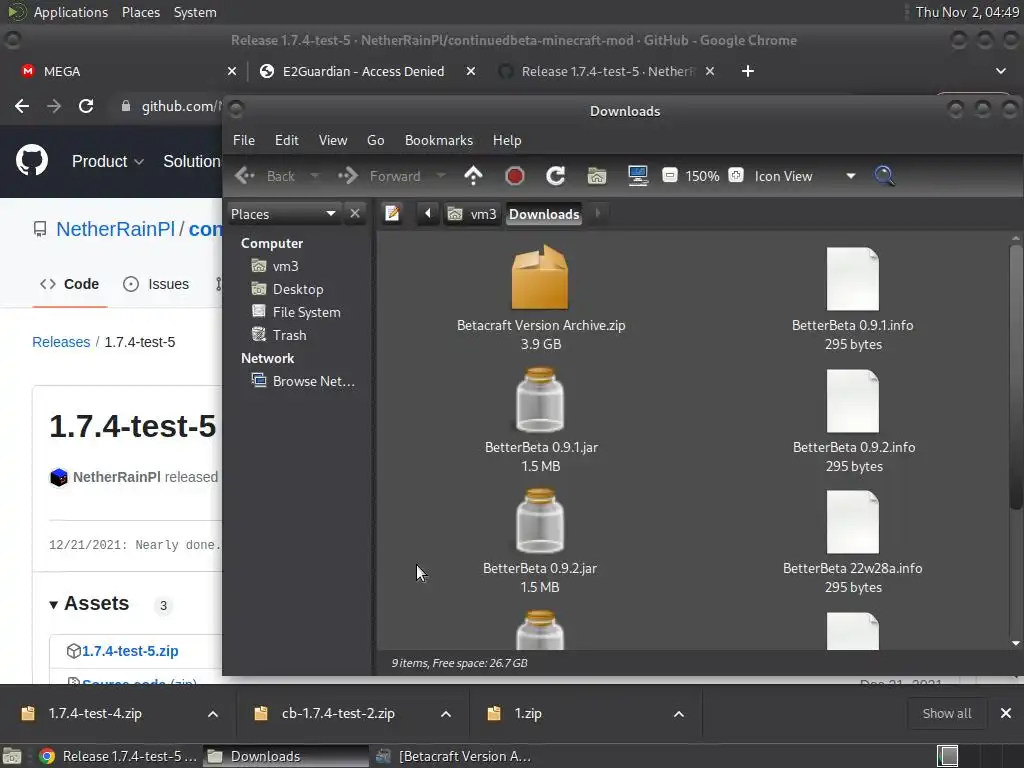The image size is (1024, 768).
Task: Open NetherRainPl owner link
Action: (116, 229)
